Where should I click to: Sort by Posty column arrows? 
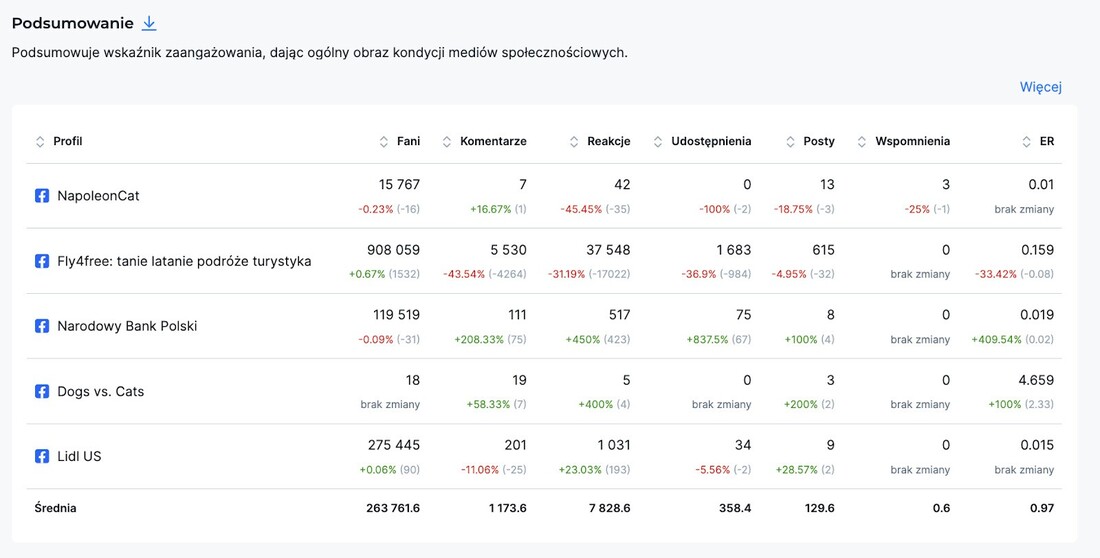click(791, 142)
